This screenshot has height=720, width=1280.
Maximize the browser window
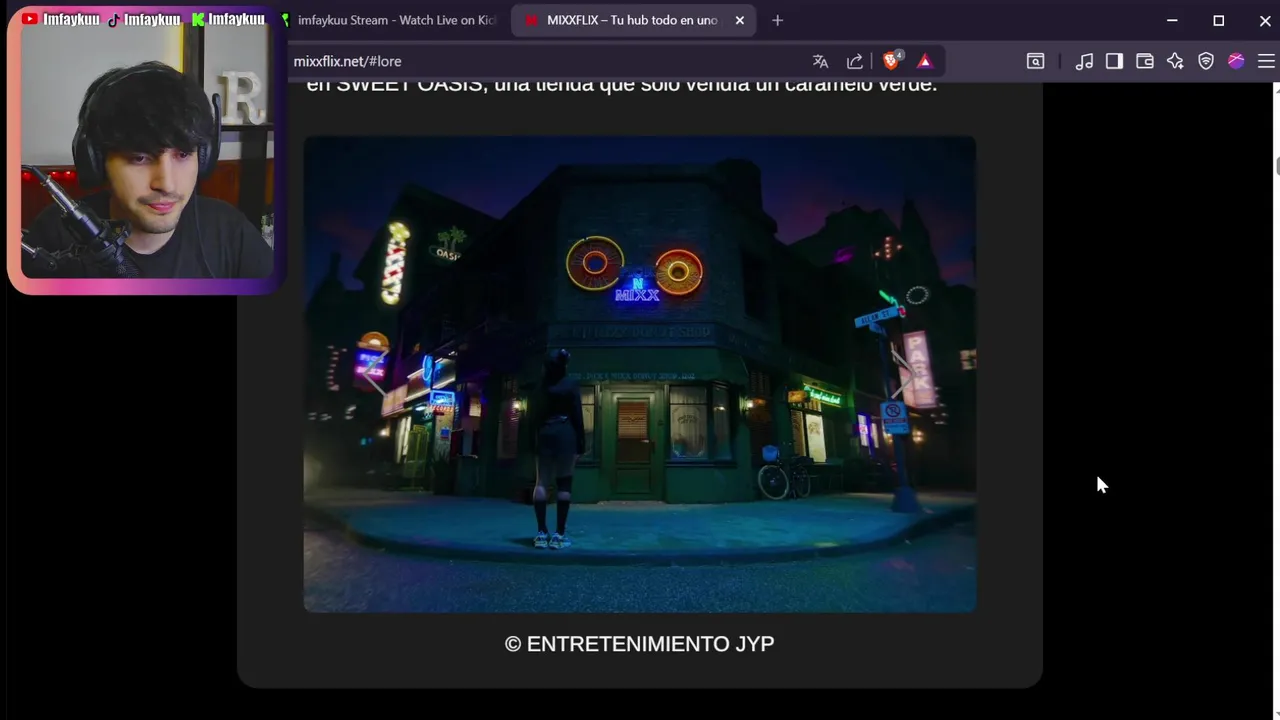(x=1218, y=20)
